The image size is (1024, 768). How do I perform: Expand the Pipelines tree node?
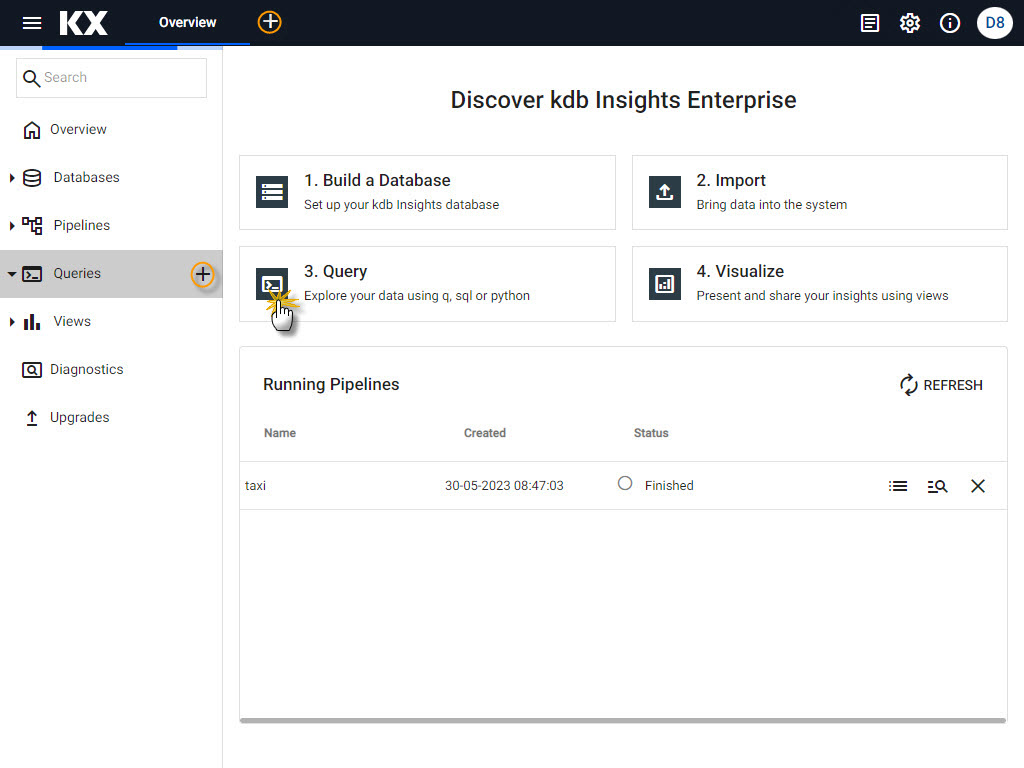[12, 226]
